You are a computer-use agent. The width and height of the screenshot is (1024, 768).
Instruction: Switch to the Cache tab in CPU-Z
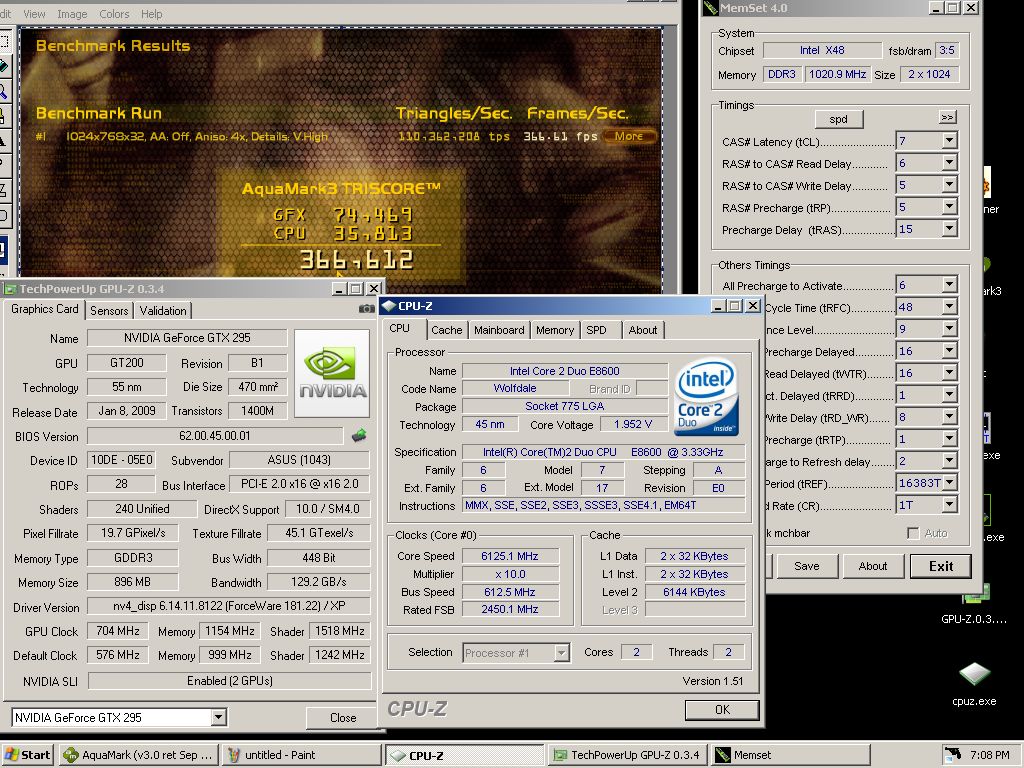tap(447, 330)
